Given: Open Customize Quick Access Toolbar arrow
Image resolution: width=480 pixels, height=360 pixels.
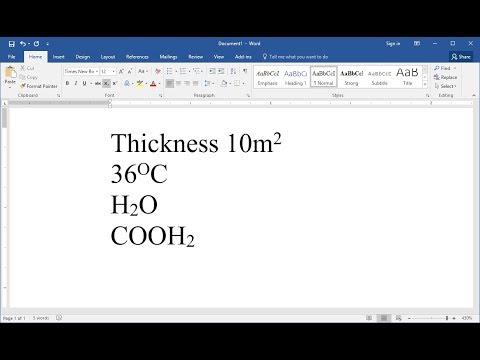Looking at the screenshot, I should [x=48, y=44].
